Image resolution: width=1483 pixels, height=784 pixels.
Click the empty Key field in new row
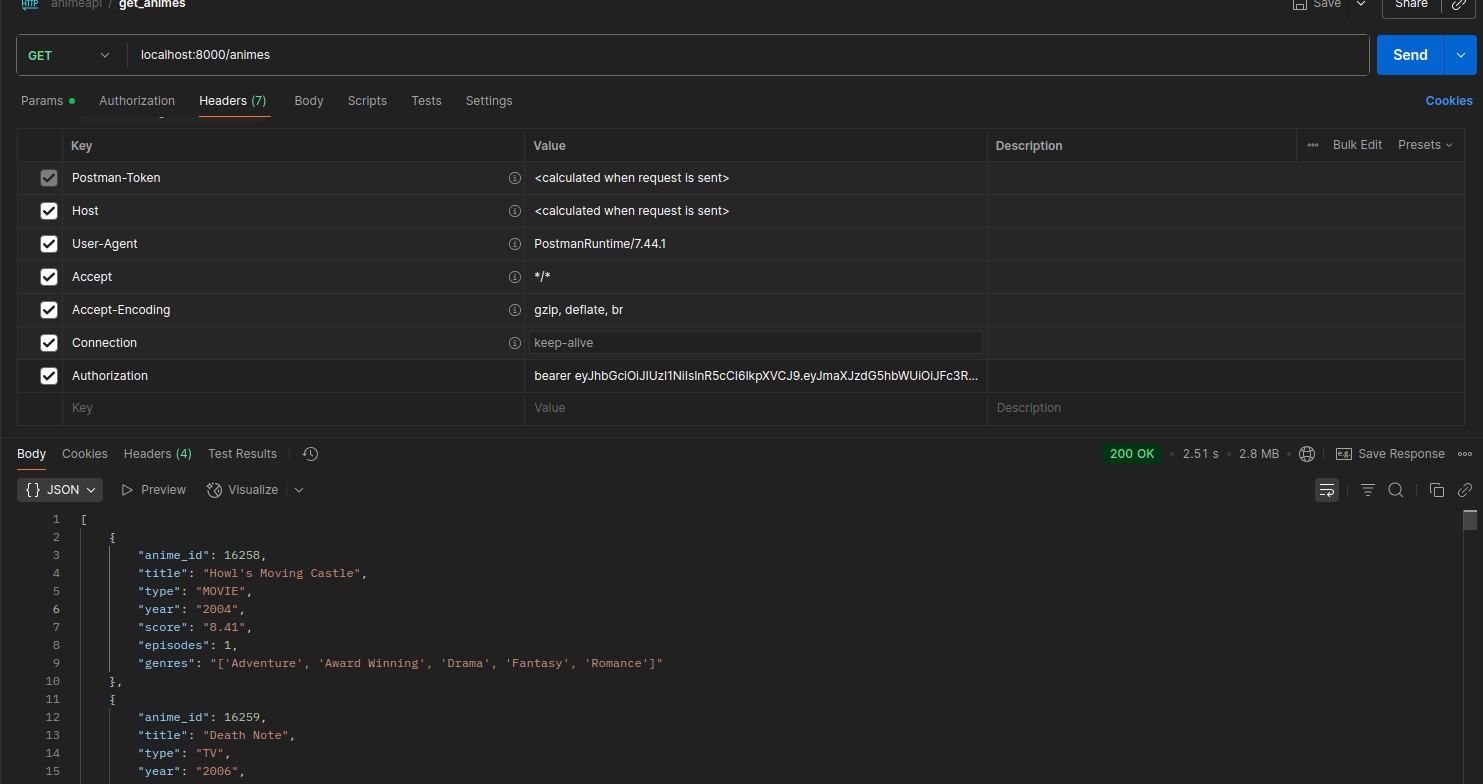293,408
